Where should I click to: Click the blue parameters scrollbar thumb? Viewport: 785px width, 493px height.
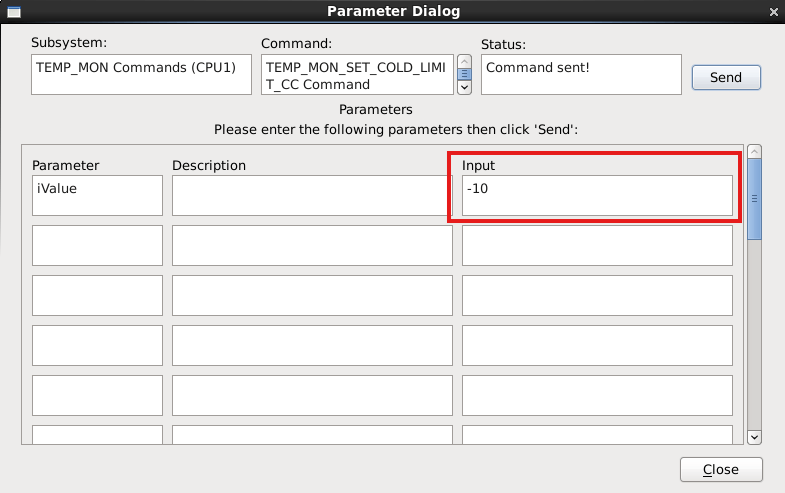[754, 198]
